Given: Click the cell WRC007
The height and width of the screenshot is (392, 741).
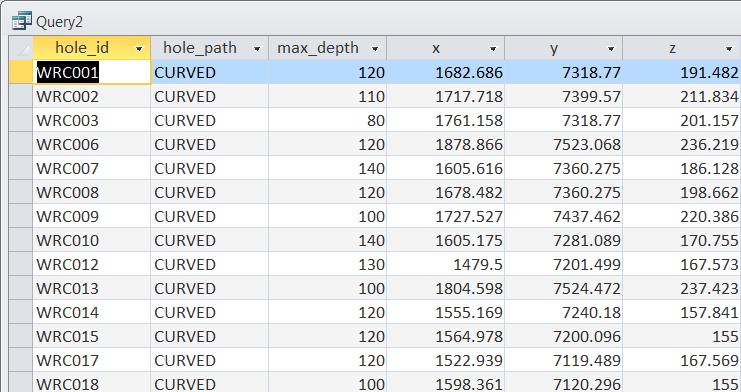Looking at the screenshot, I should [x=92, y=168].
